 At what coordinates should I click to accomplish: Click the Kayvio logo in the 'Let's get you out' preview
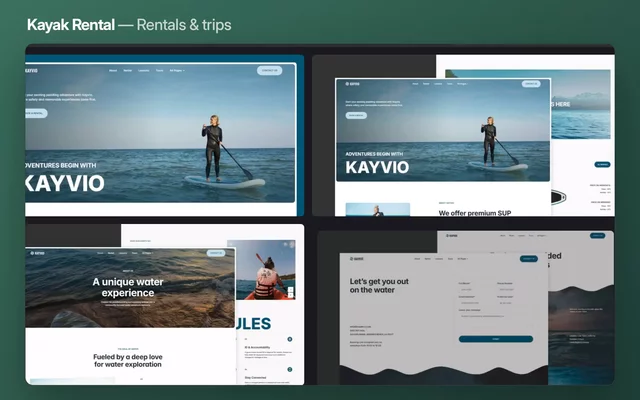pos(357,259)
